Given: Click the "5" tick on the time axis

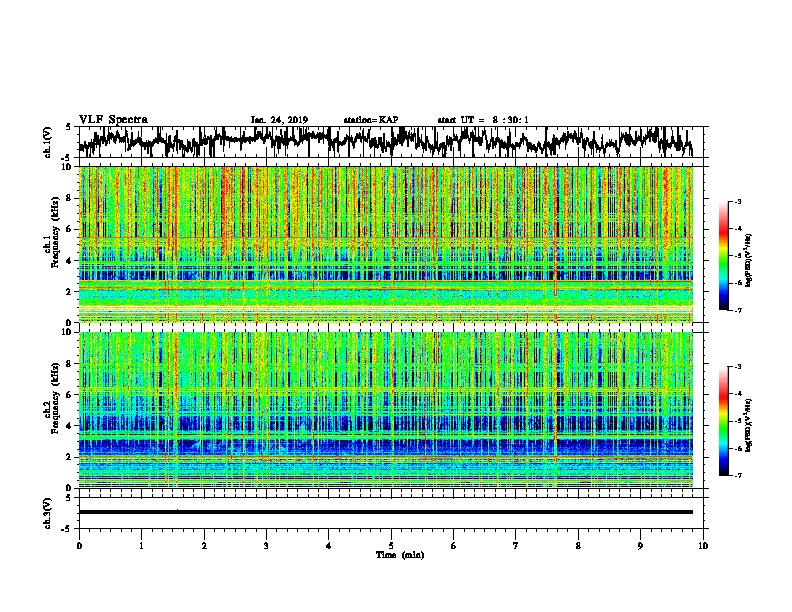Looking at the screenshot, I should pyautogui.click(x=391, y=546).
